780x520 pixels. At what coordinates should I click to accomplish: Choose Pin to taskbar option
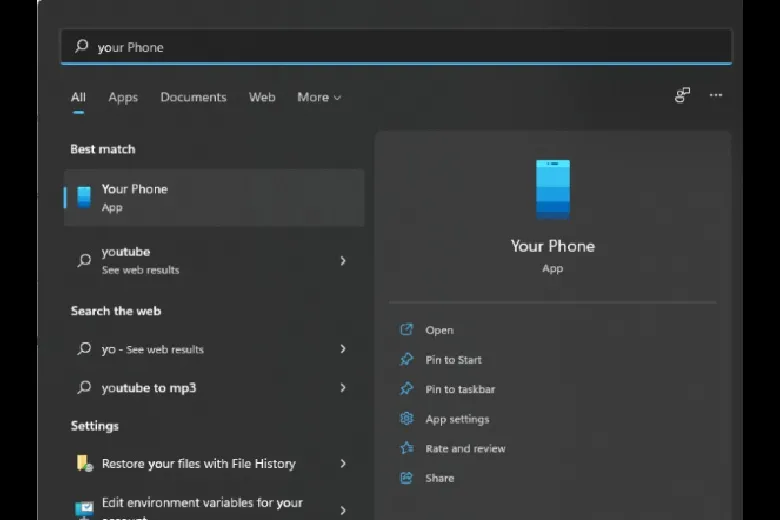(460, 389)
